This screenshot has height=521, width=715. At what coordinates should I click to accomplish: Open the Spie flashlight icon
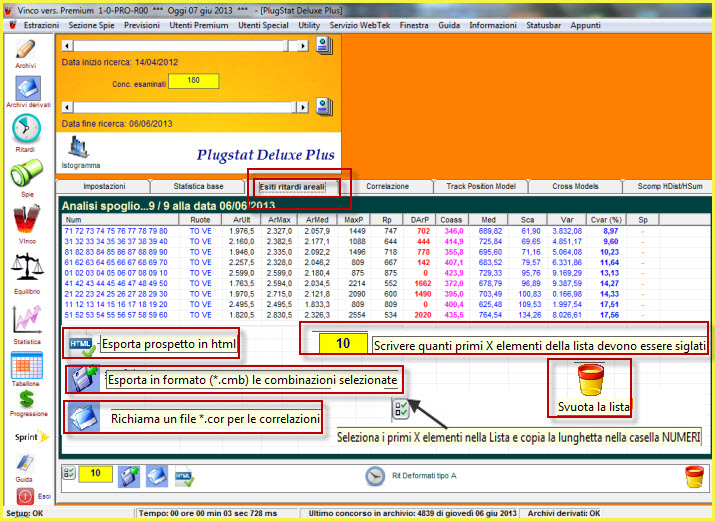point(26,173)
